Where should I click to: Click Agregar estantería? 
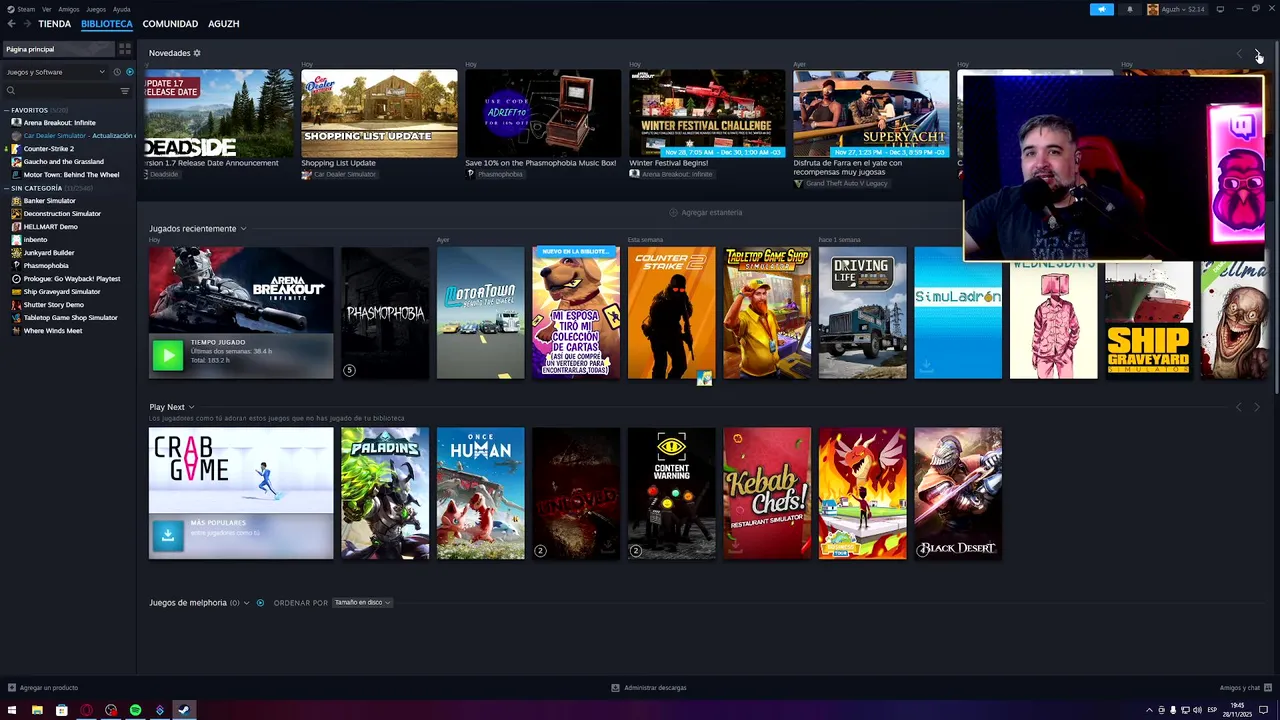click(x=706, y=213)
